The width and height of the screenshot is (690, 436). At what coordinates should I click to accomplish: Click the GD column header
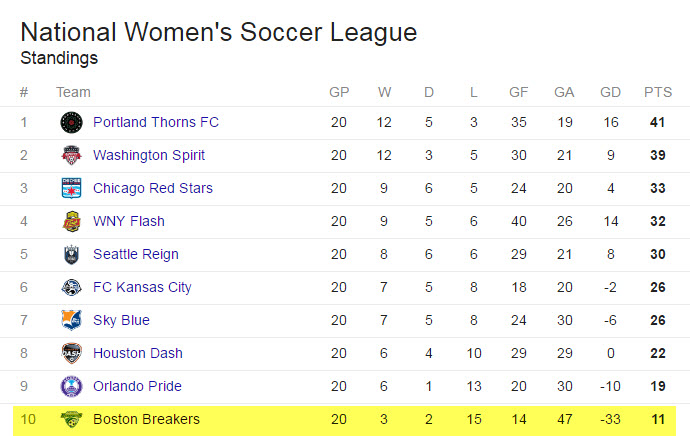610,92
